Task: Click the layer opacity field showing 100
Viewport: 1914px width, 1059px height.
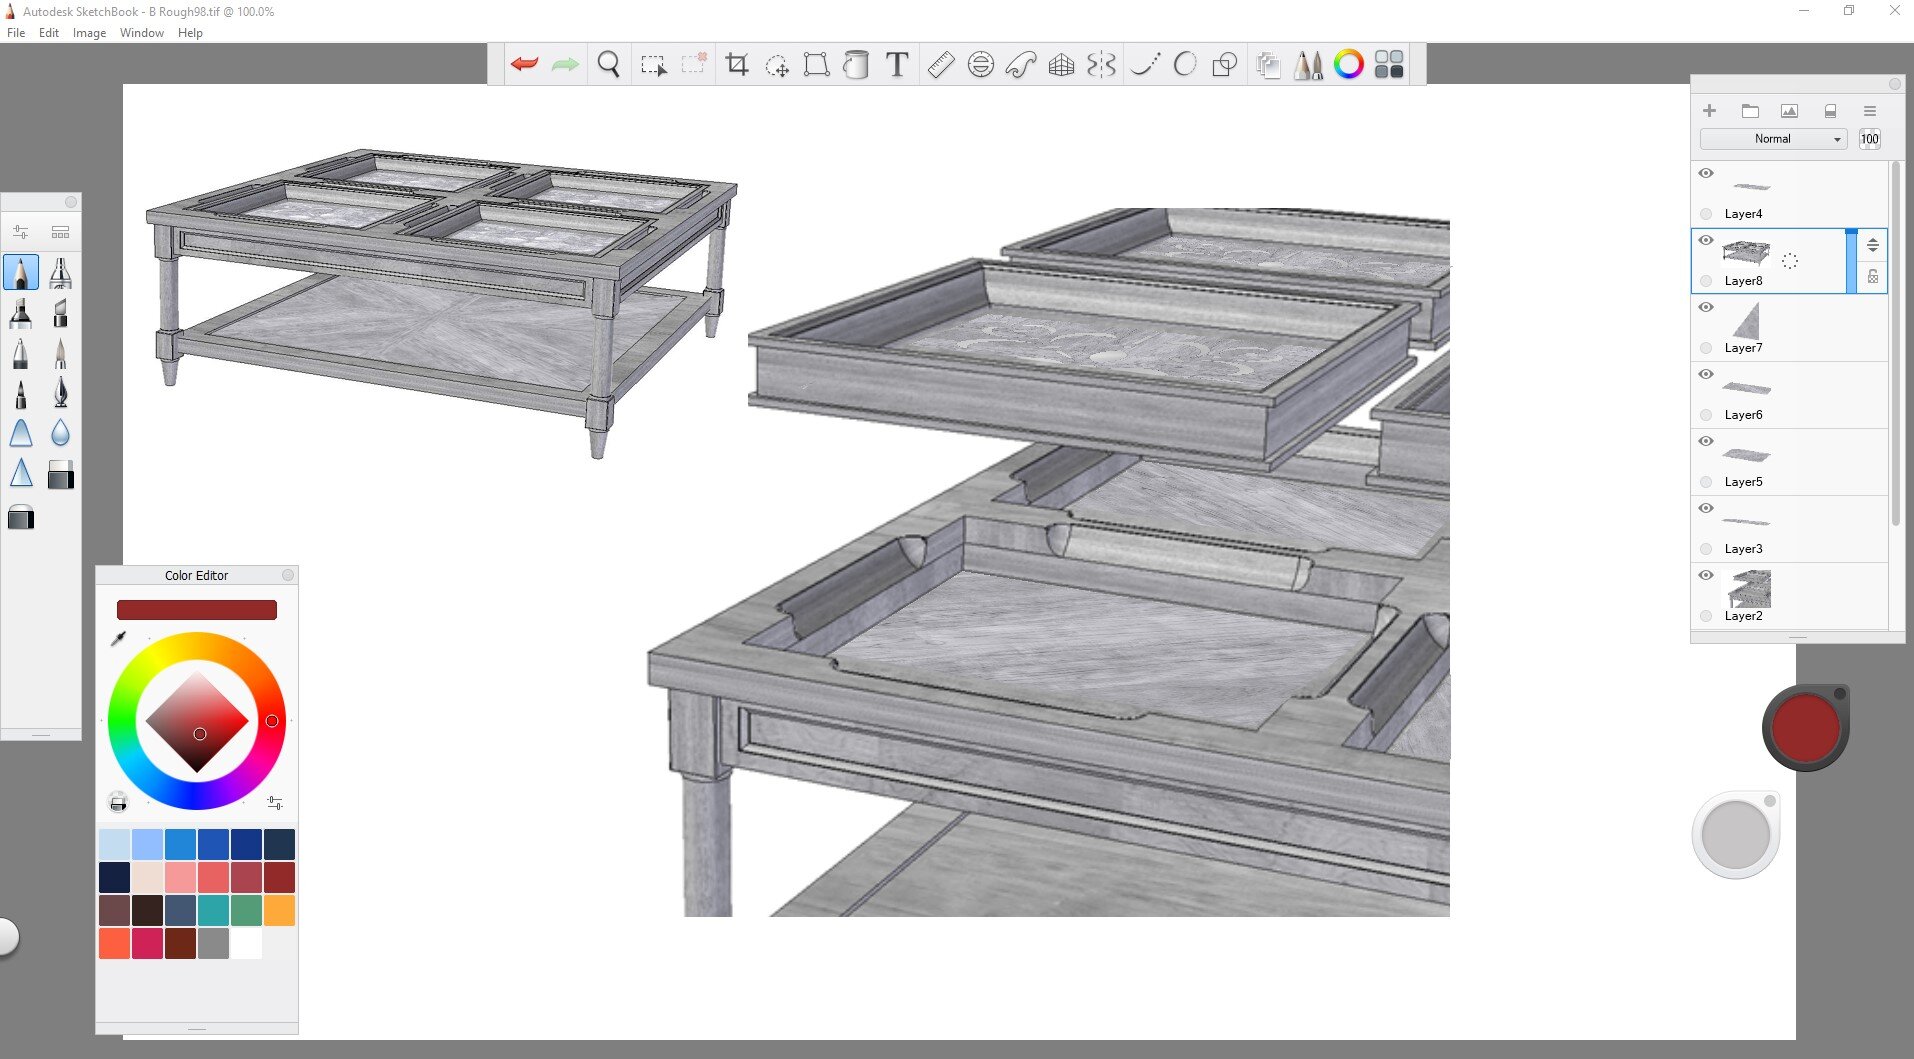Action: point(1869,139)
